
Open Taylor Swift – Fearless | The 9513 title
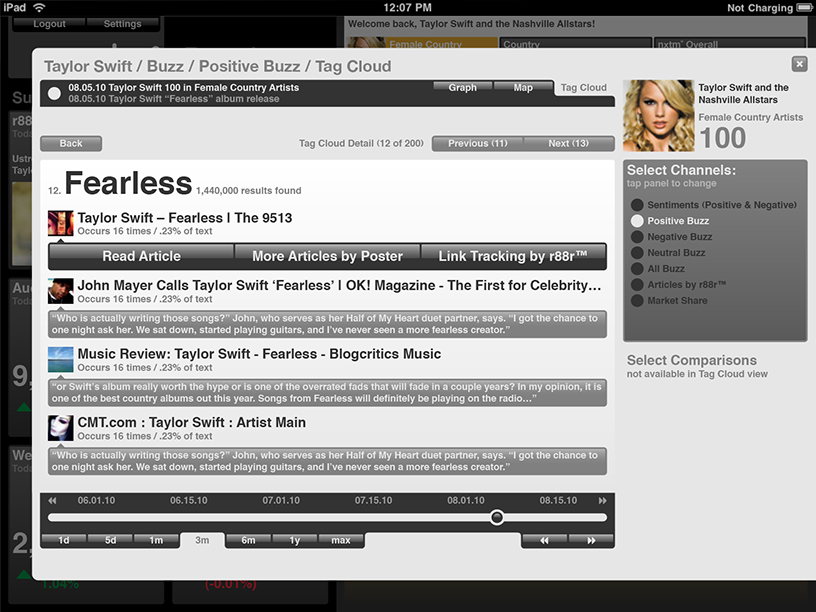coord(185,218)
